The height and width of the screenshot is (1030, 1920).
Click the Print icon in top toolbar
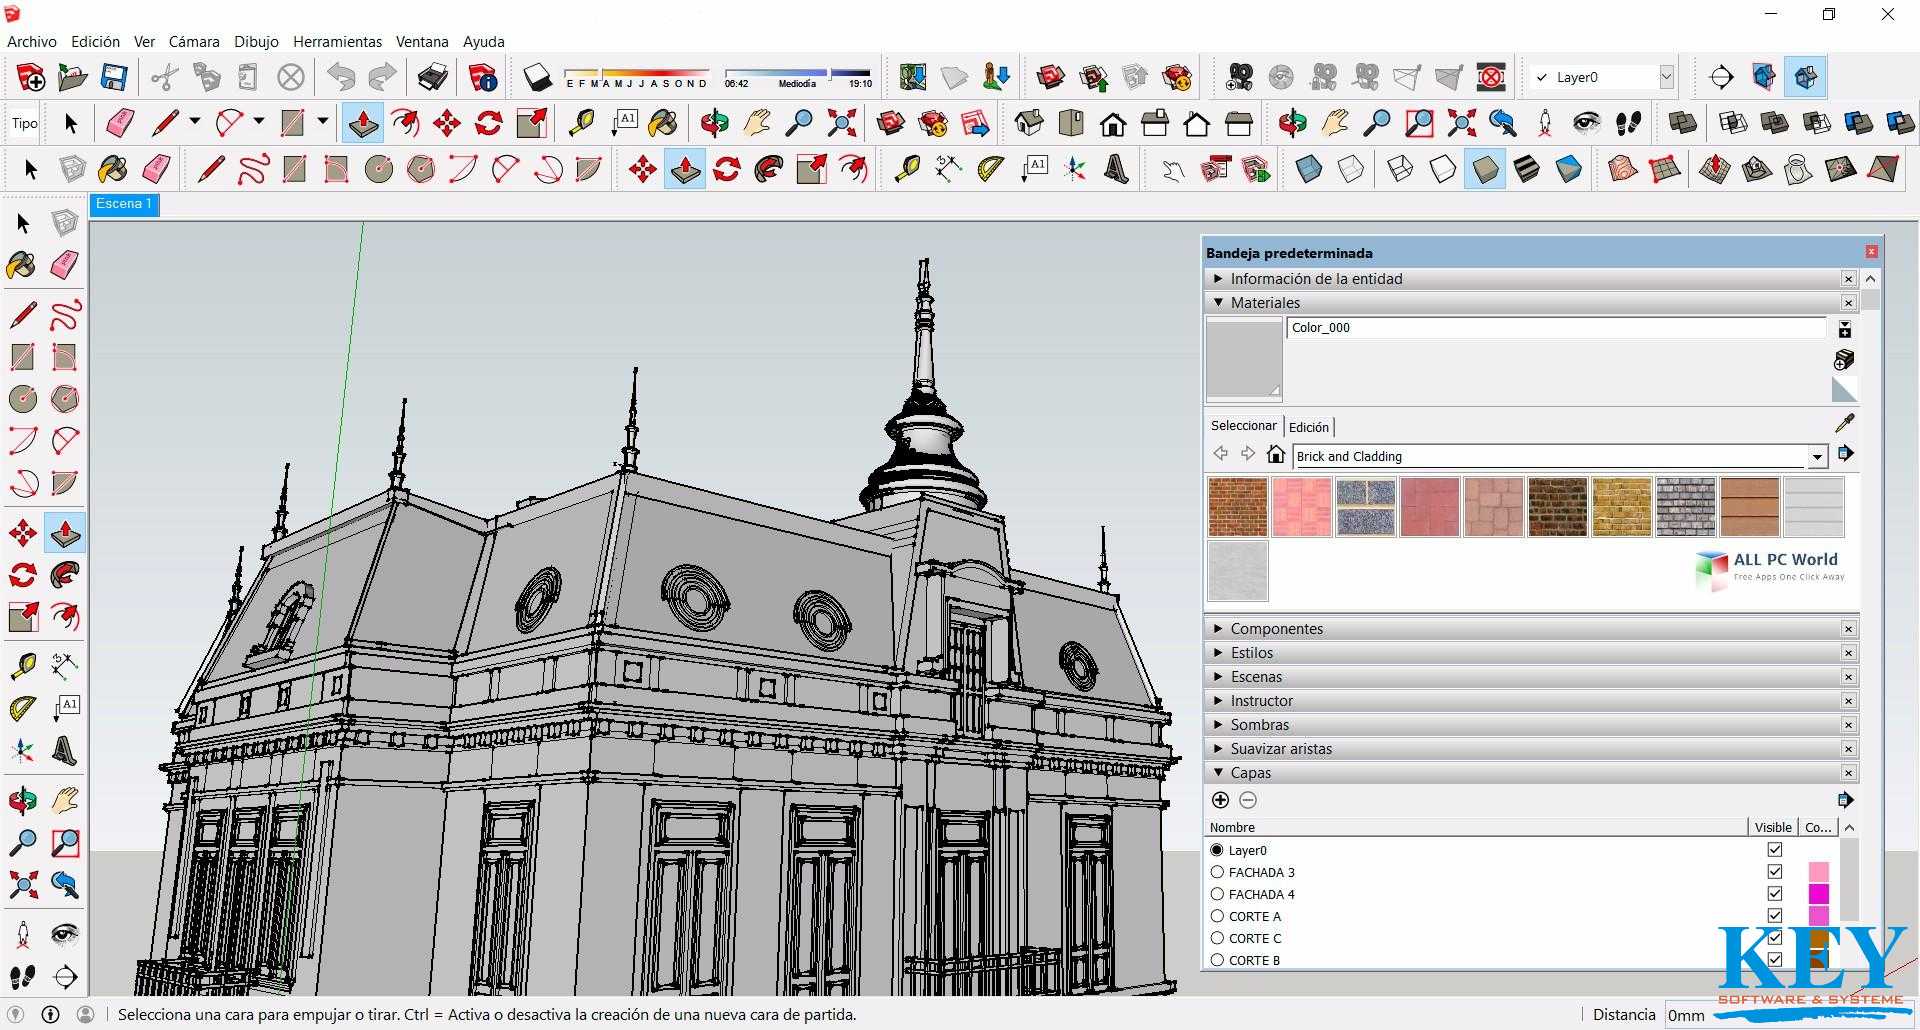(x=432, y=77)
